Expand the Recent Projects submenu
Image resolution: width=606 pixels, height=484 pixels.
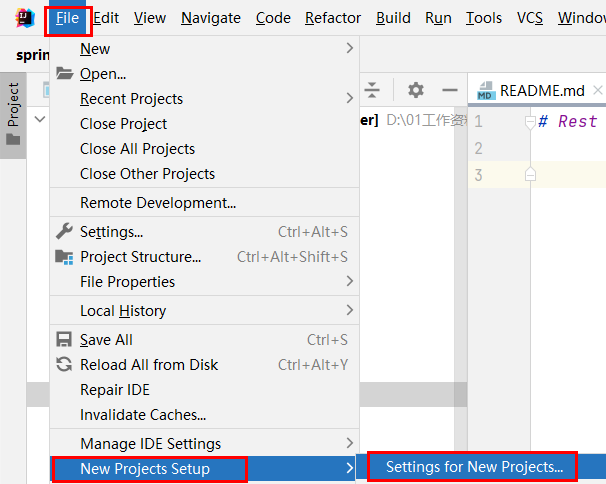[x=350, y=98]
